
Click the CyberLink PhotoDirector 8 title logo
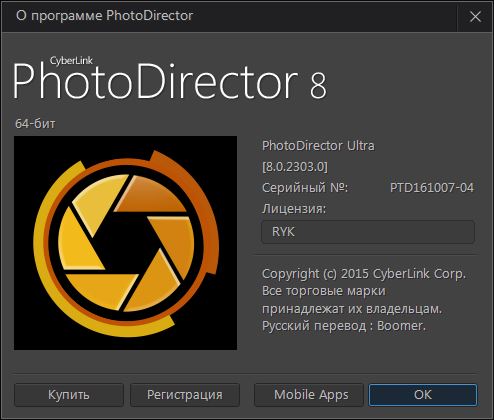(170, 79)
